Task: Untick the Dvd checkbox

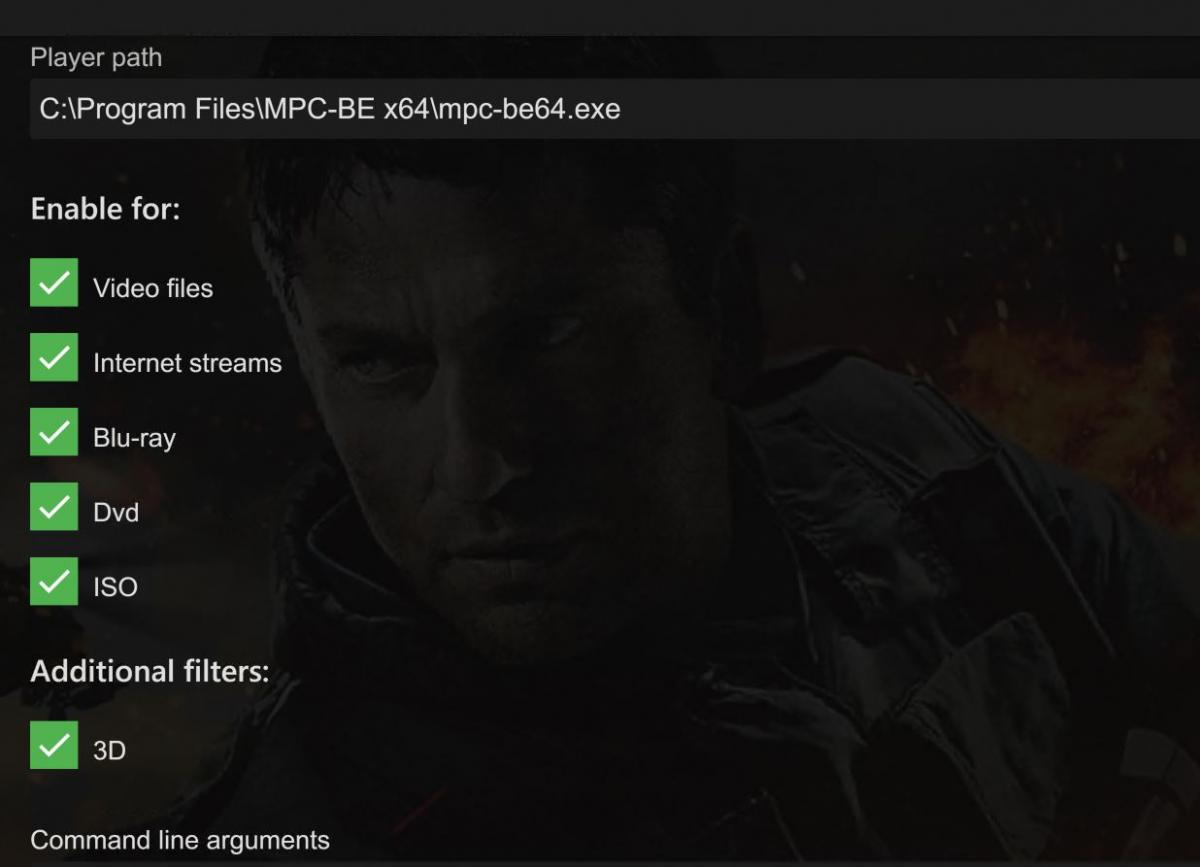Action: click(54, 509)
